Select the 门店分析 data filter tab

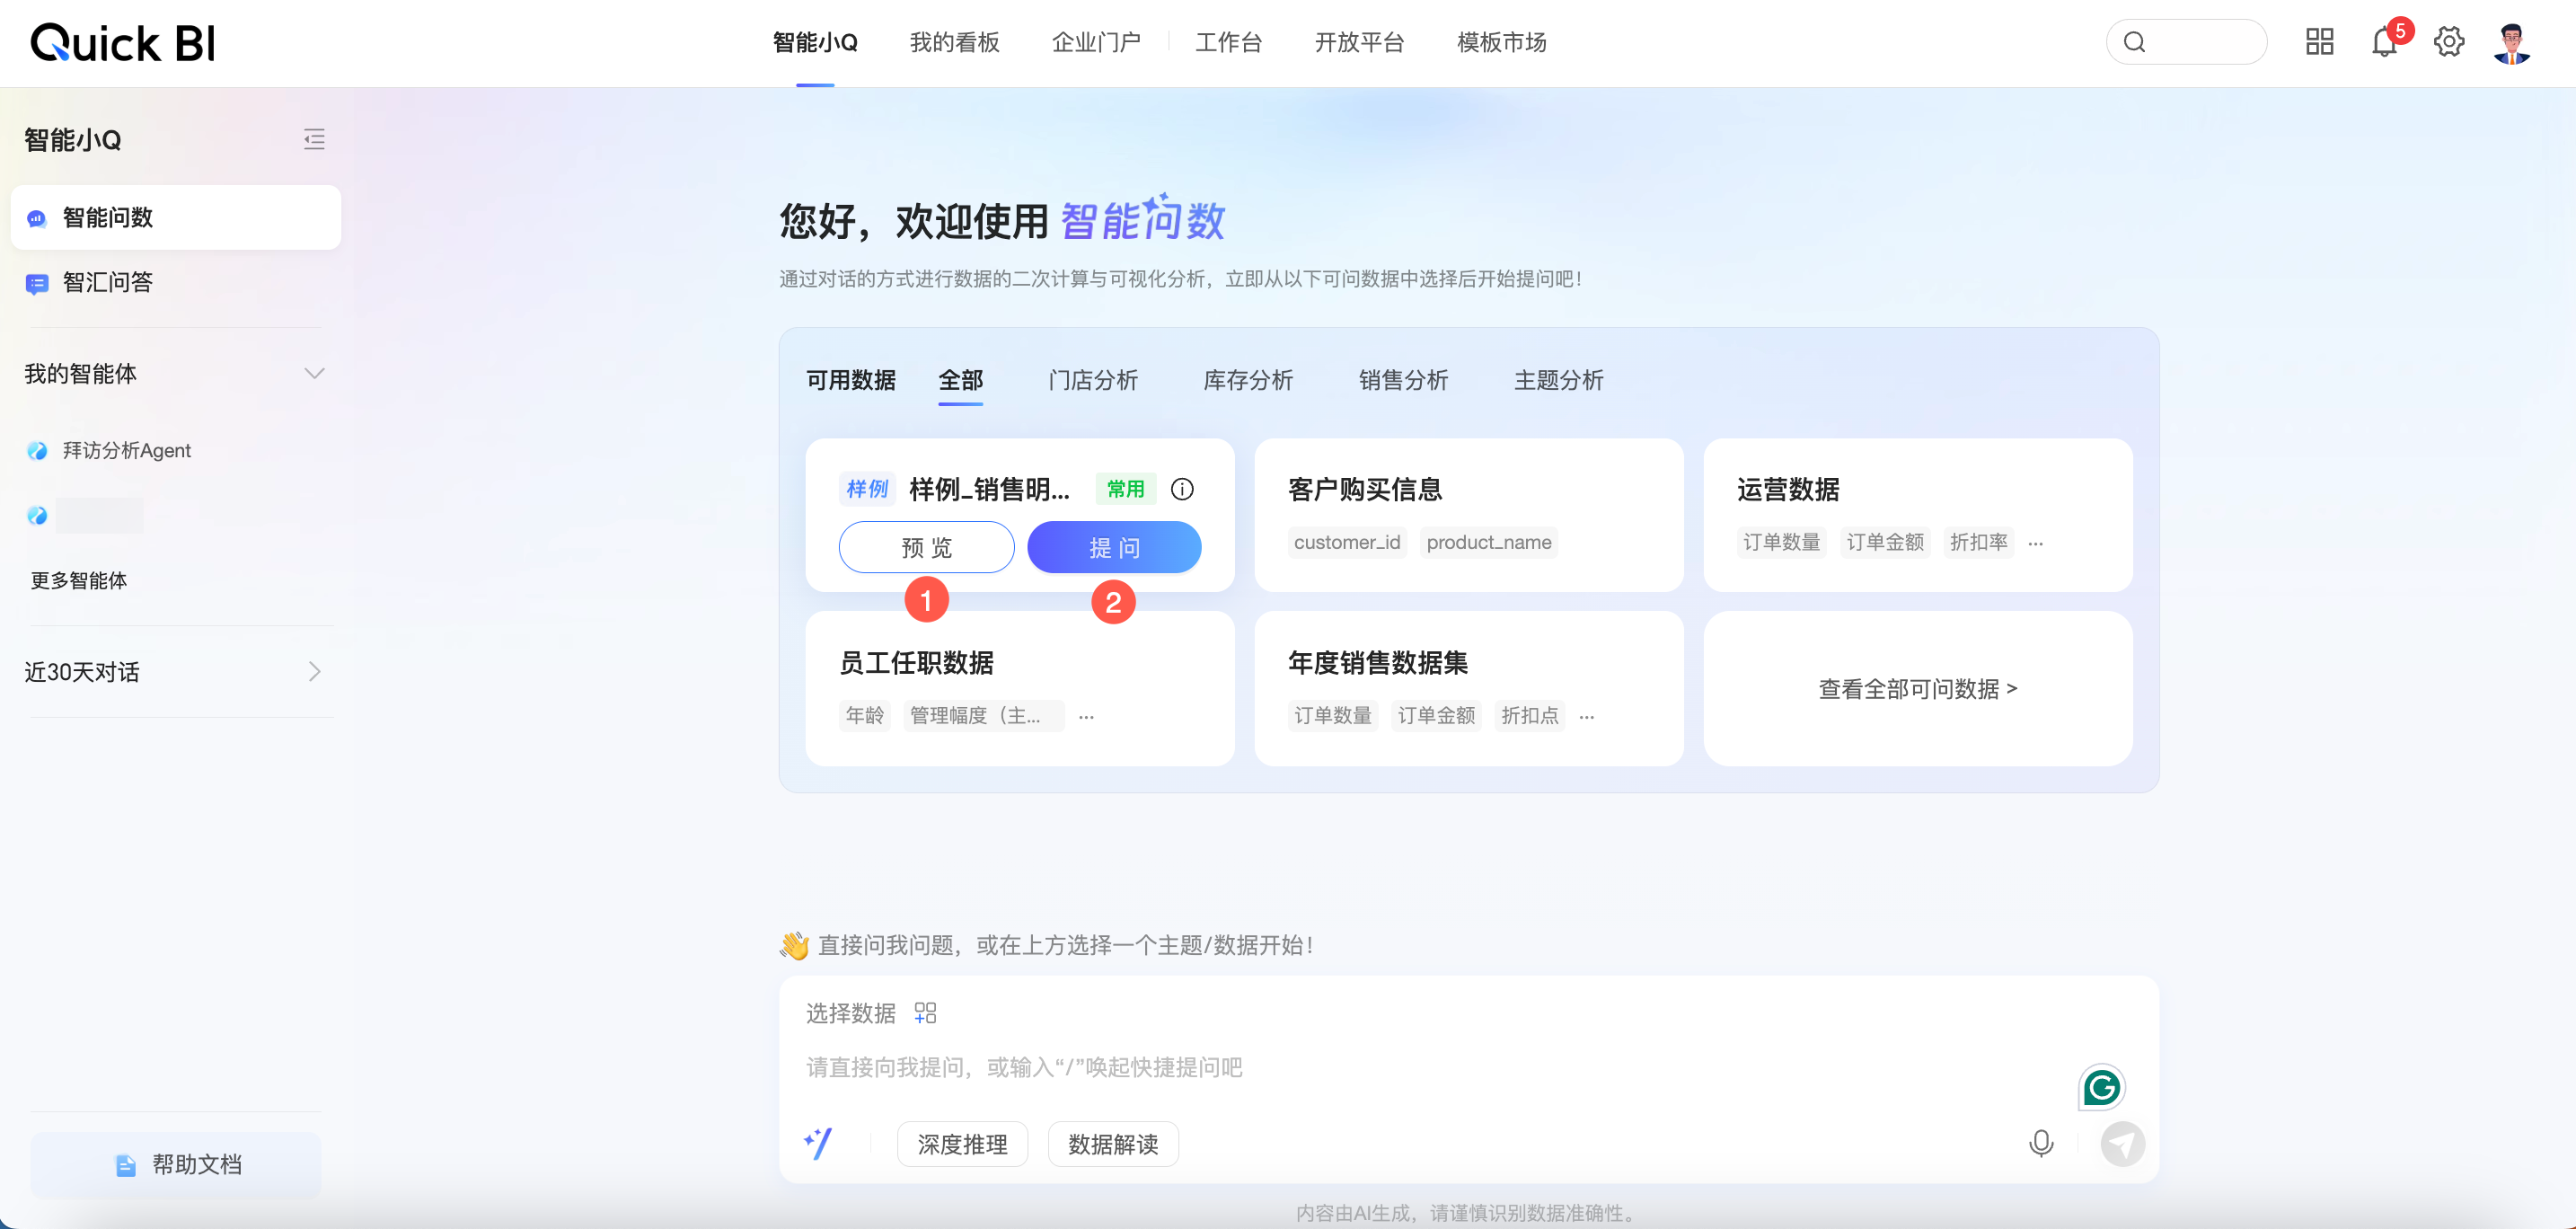tap(1093, 380)
